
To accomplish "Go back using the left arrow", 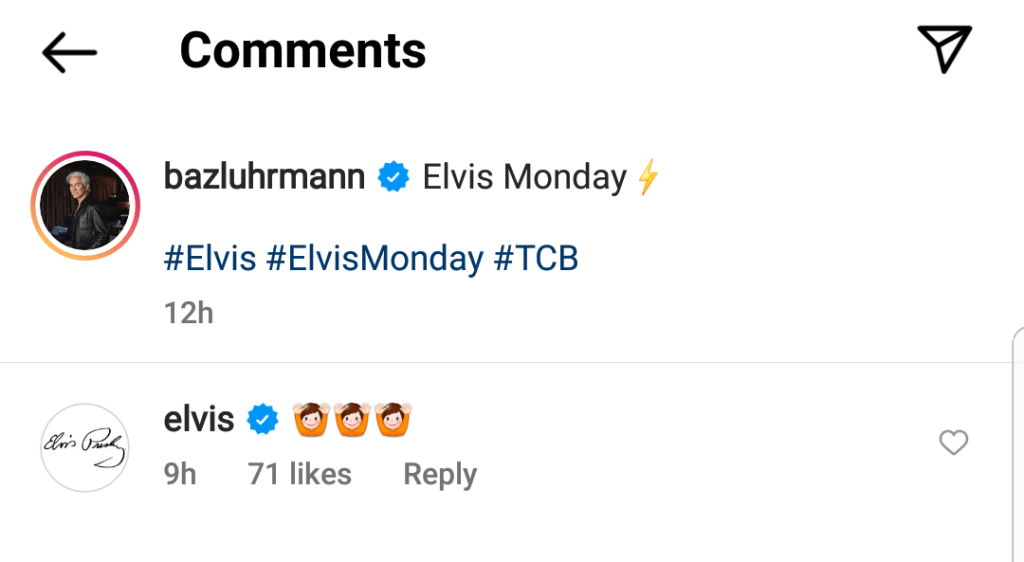I will point(69,52).
